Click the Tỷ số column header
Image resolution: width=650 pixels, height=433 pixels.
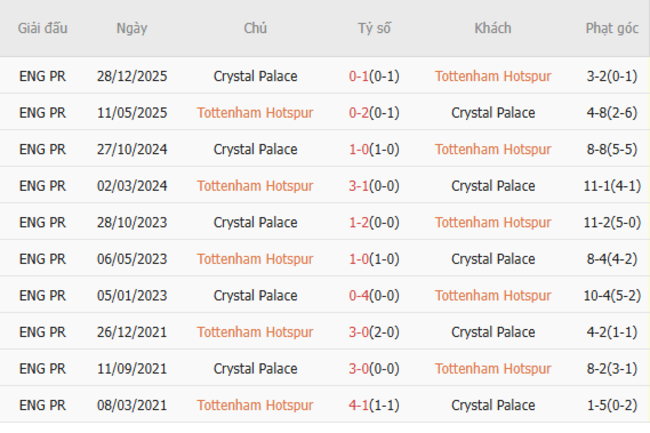[x=374, y=28]
